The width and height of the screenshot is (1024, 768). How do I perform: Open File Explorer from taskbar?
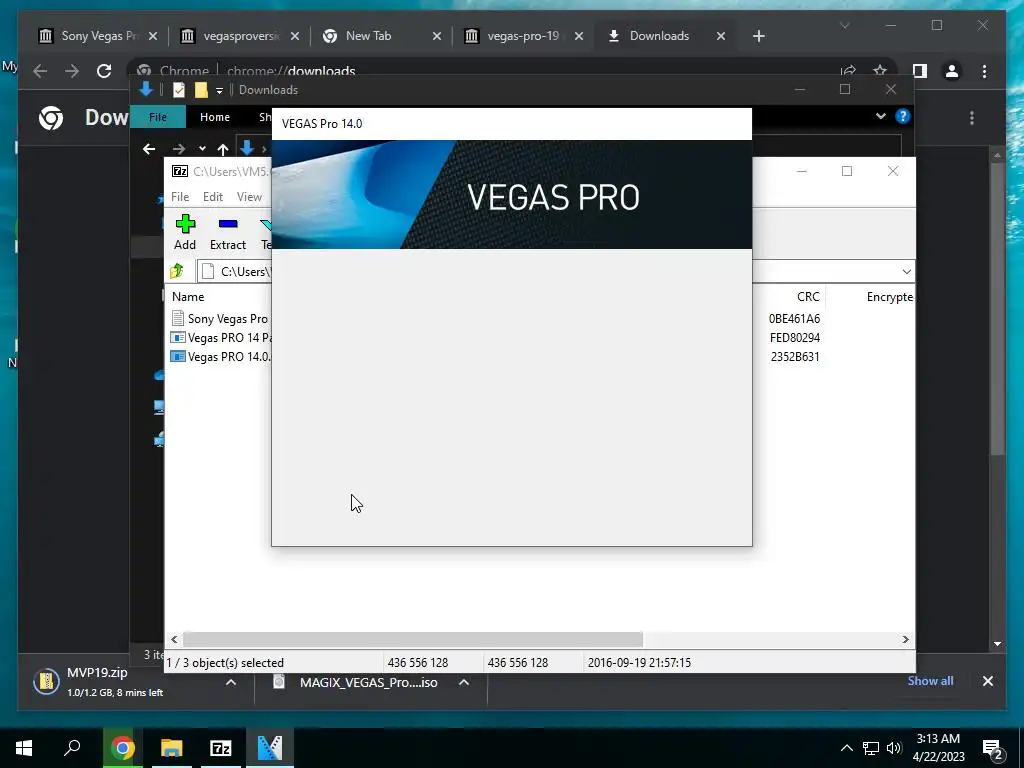171,748
